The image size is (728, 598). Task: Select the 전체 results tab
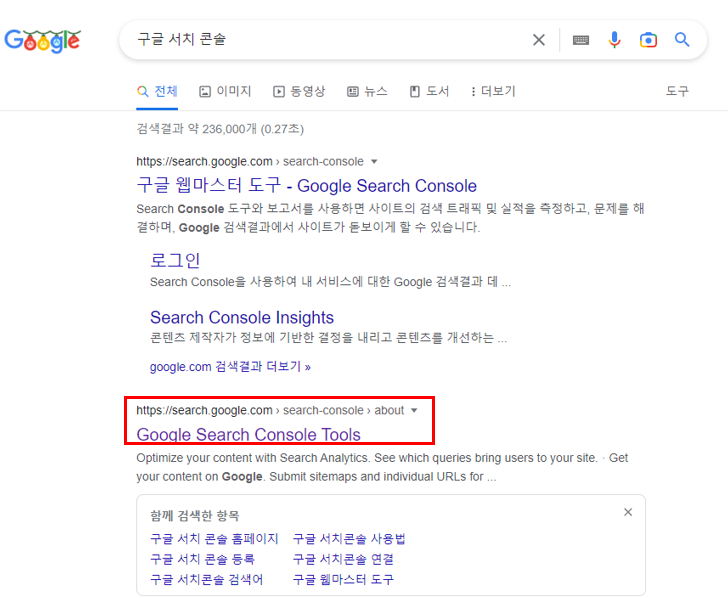point(157,91)
